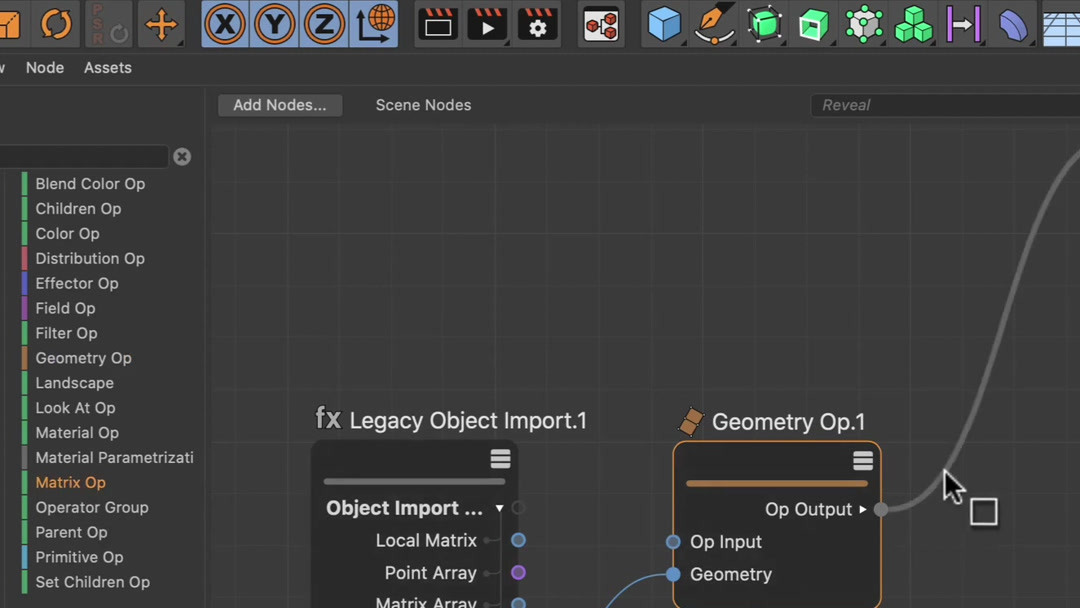Expand the Op Output port arrow
Screen dimensions: 1080x608
863,510
